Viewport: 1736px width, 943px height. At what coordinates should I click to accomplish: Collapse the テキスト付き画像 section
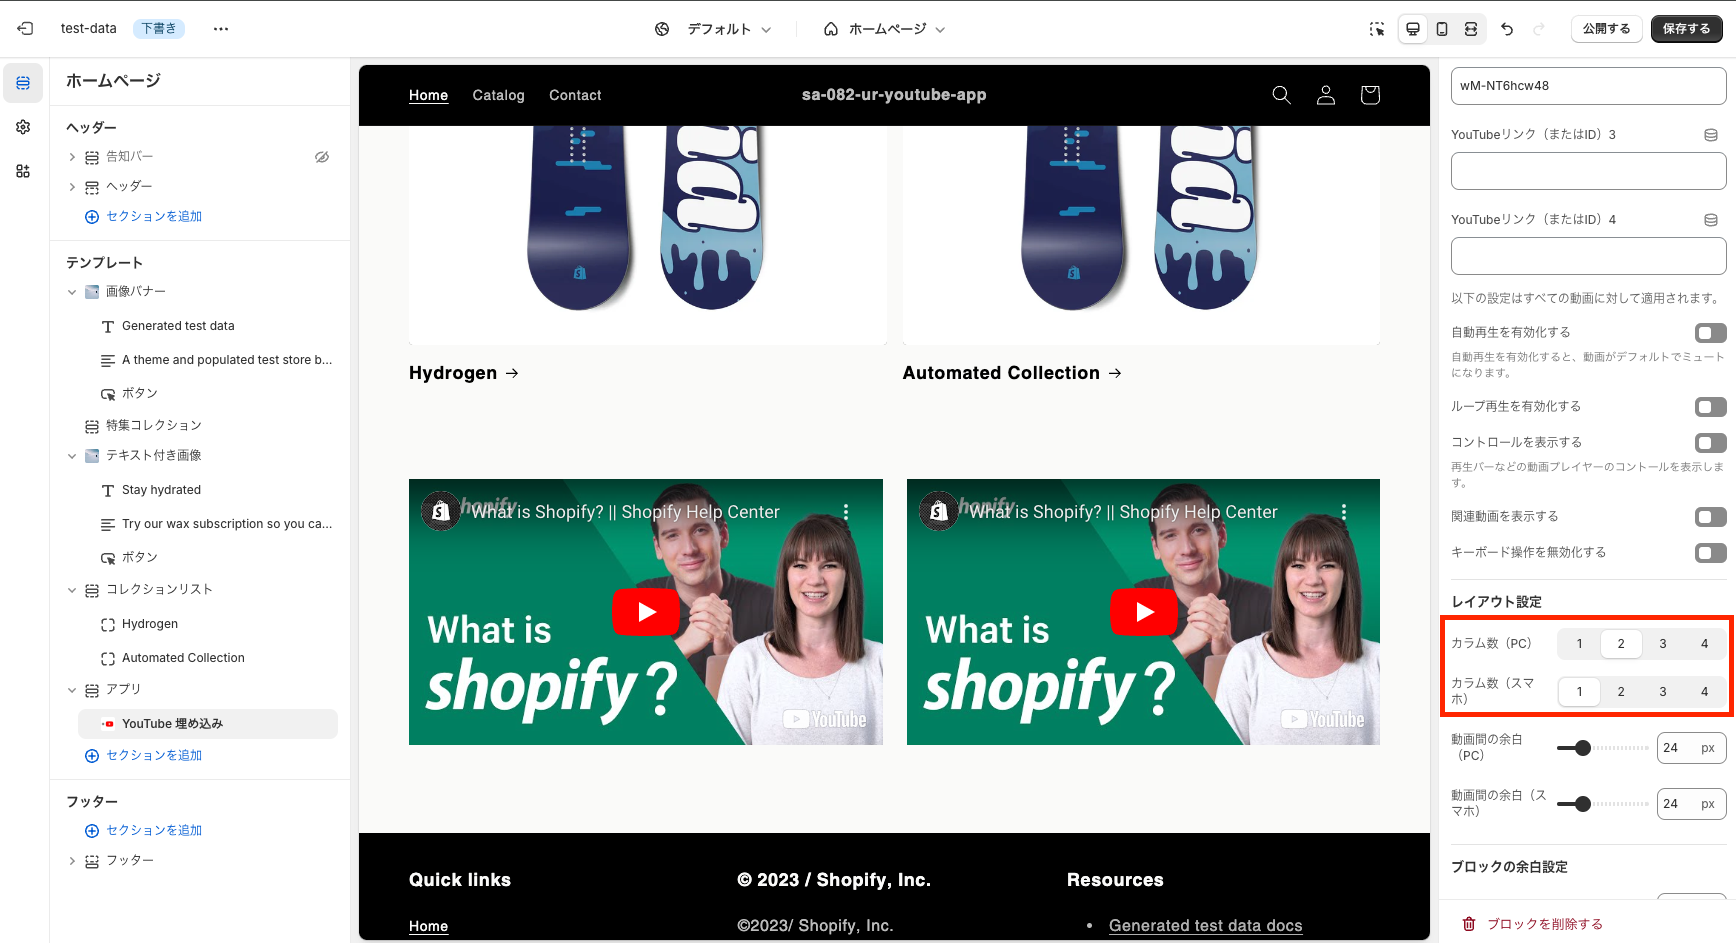tap(72, 456)
